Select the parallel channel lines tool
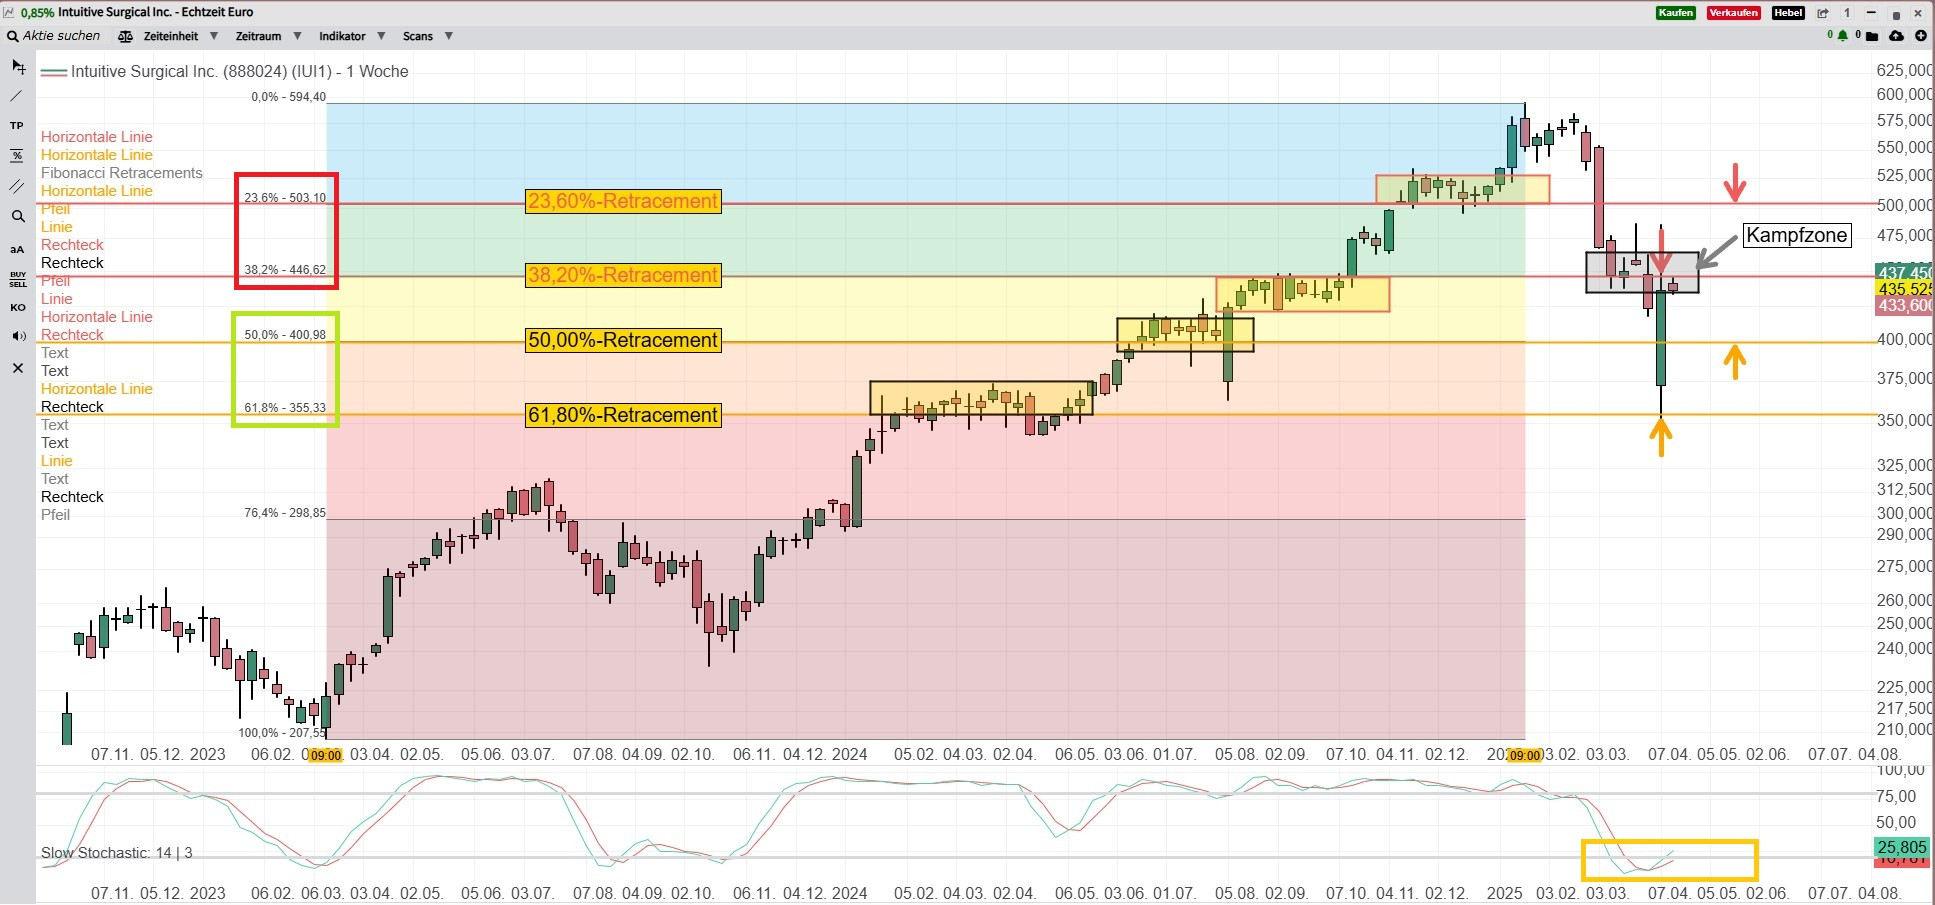 [x=17, y=186]
